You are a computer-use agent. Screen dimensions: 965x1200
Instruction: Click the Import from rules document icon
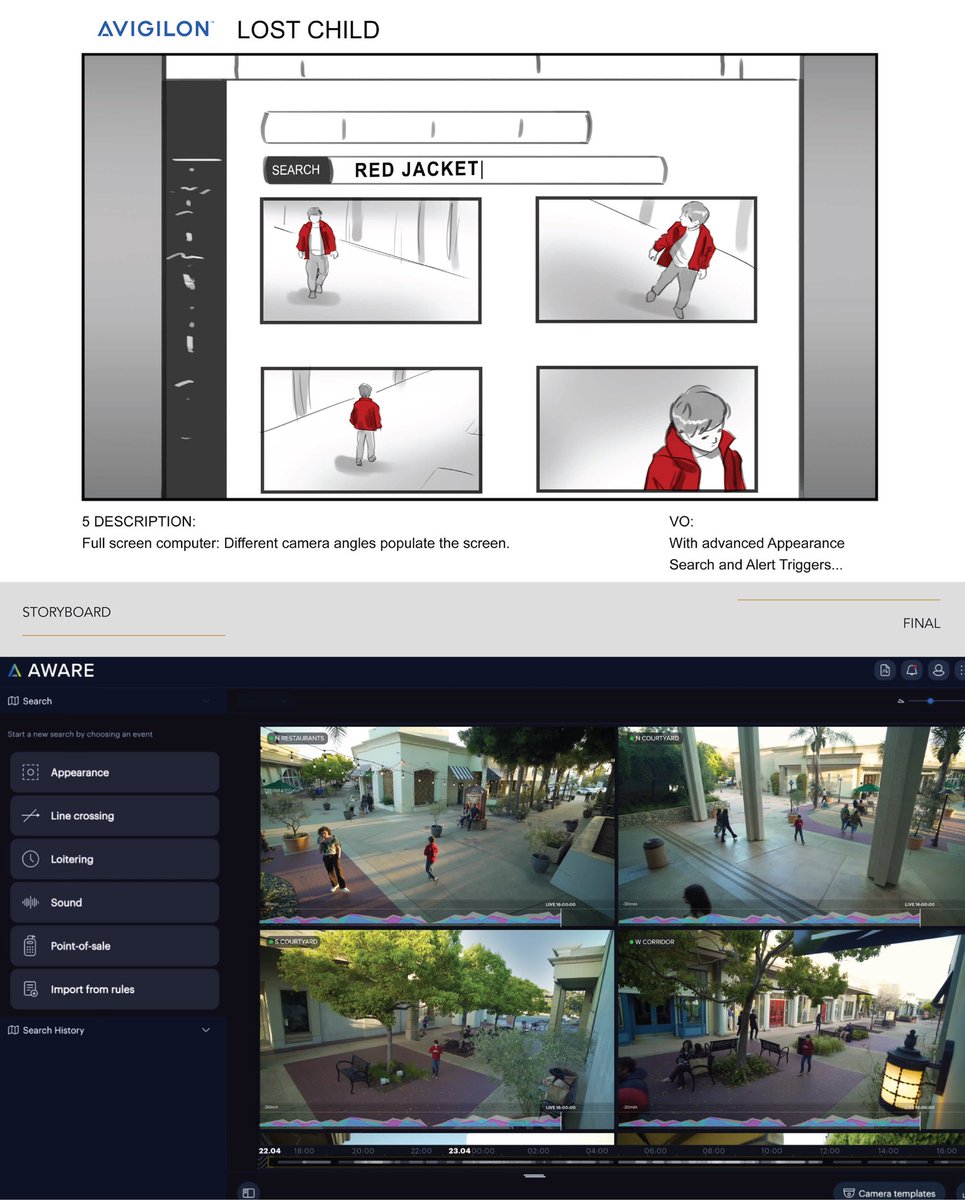tap(31, 989)
